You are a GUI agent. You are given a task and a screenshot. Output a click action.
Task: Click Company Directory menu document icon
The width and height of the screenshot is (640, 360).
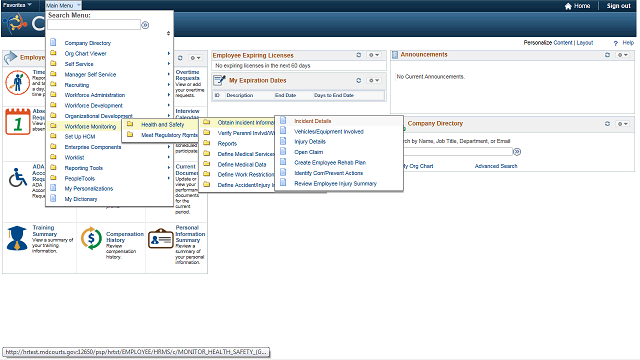pos(53,42)
